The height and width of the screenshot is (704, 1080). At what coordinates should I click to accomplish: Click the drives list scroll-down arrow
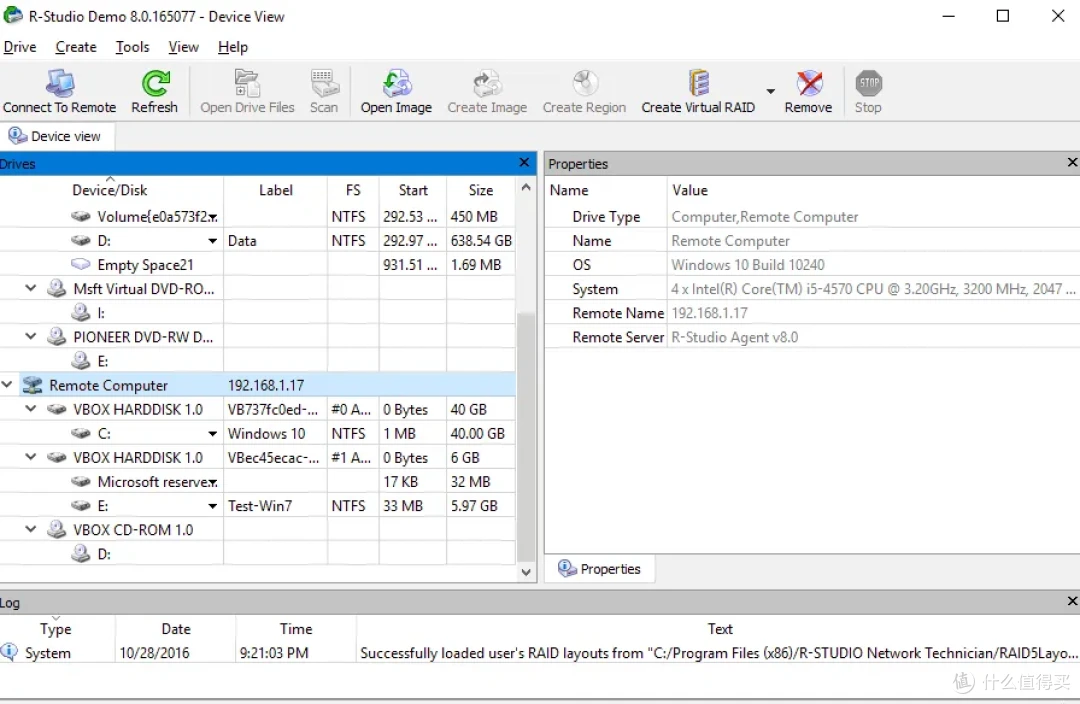click(526, 572)
